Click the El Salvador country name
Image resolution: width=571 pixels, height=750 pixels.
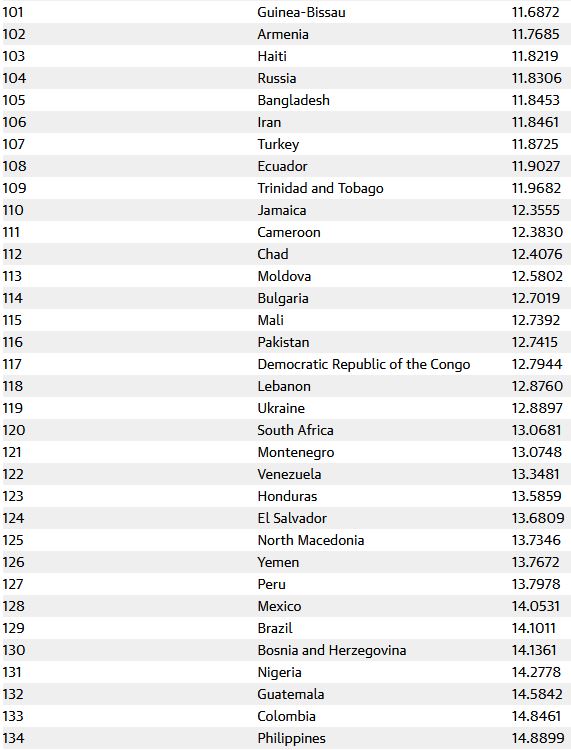[292, 518]
